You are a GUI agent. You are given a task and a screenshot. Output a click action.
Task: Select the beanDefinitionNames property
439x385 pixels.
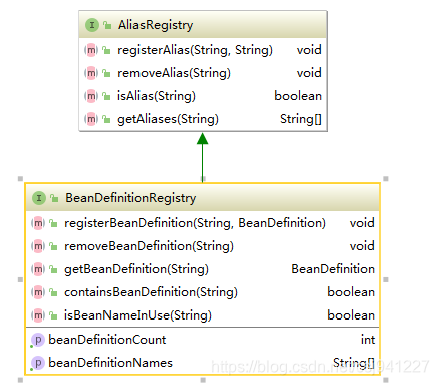(x=110, y=363)
